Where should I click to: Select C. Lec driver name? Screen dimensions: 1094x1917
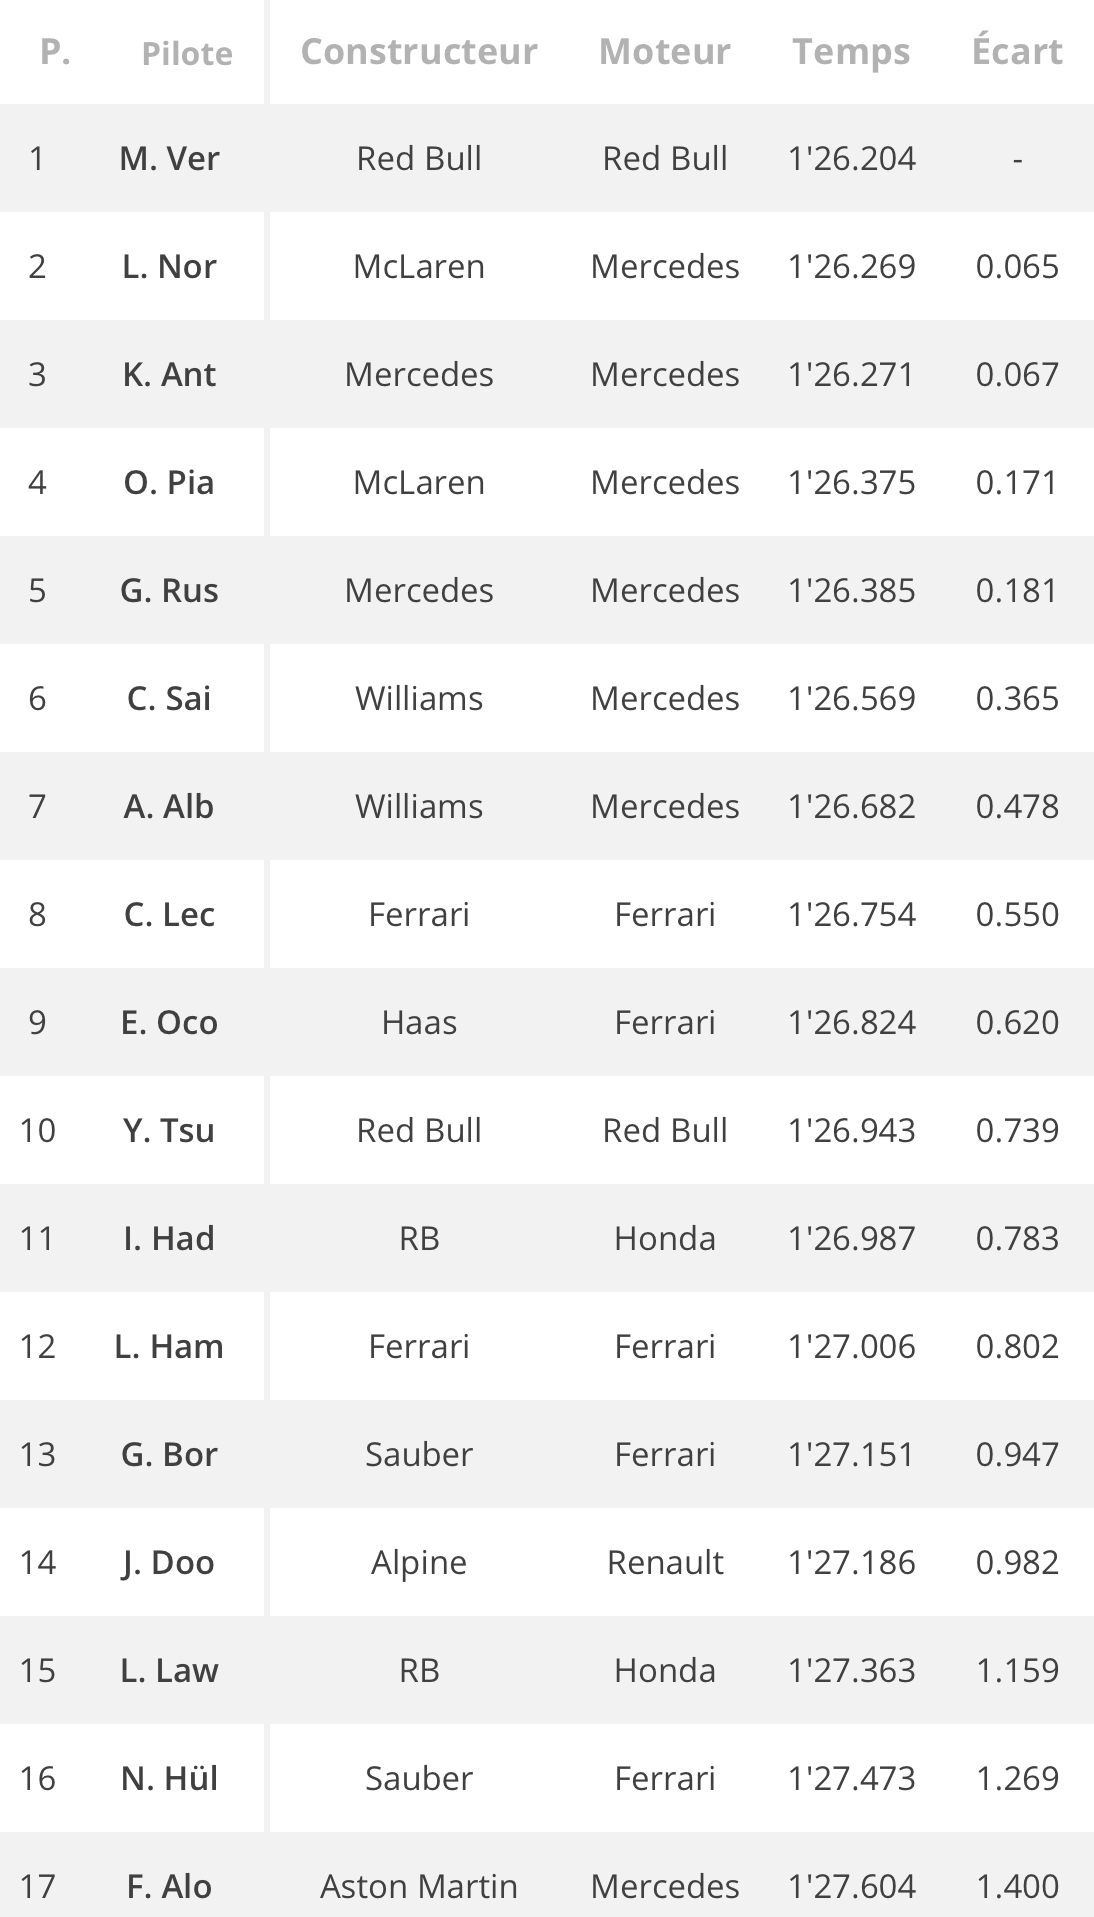tap(169, 914)
